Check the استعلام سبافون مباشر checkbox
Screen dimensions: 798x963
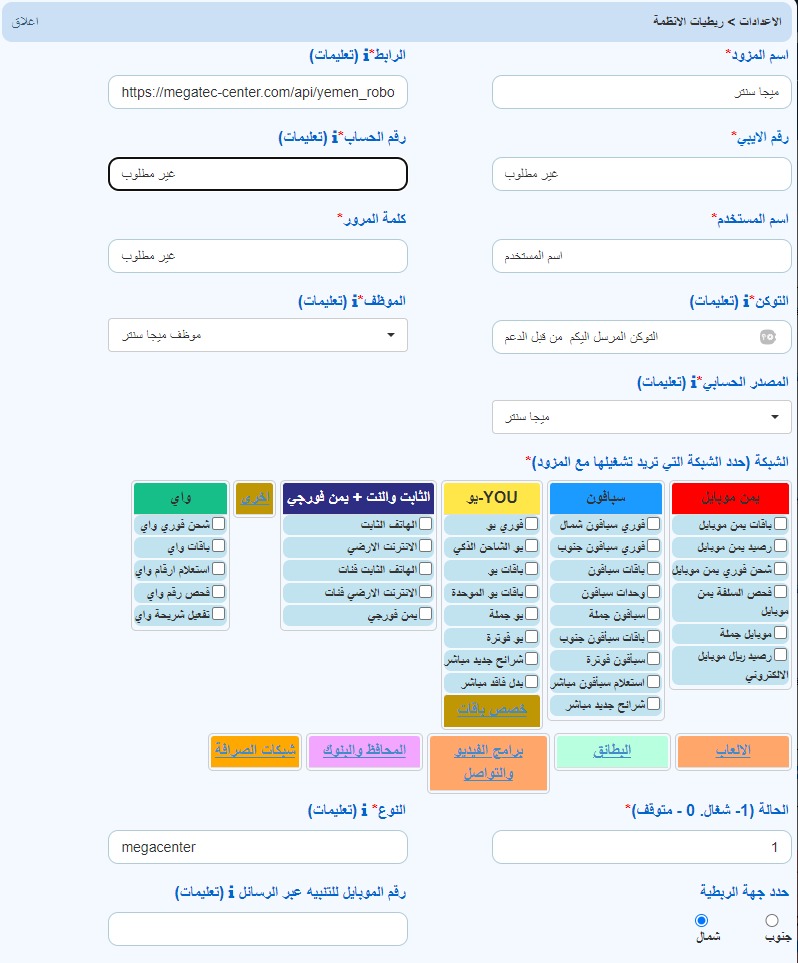(x=654, y=681)
